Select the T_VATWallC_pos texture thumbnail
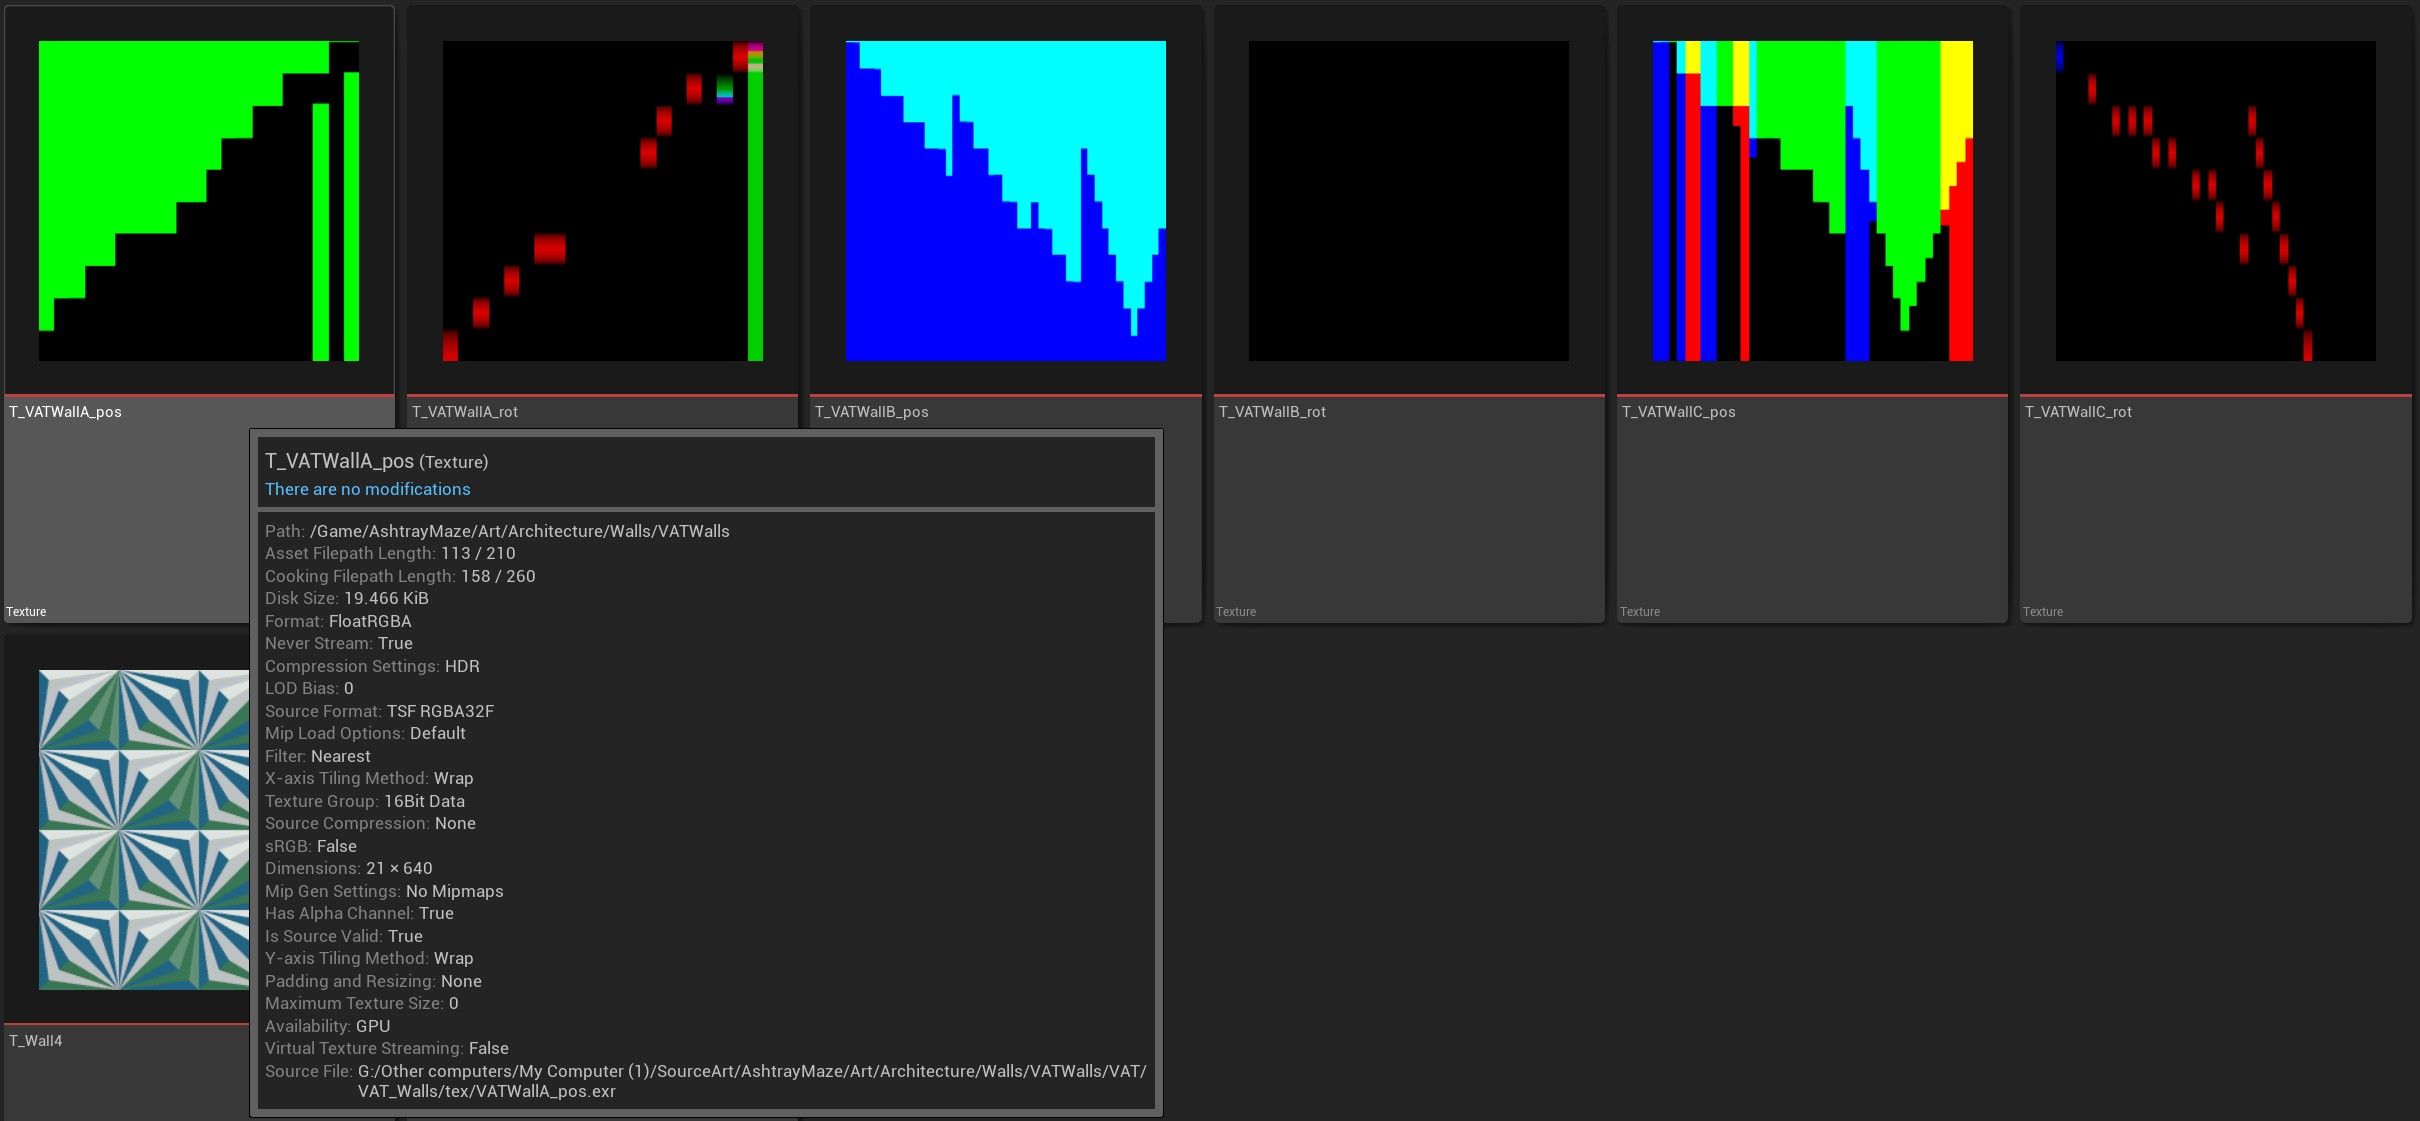Image resolution: width=2420 pixels, height=1121 pixels. 1813,201
